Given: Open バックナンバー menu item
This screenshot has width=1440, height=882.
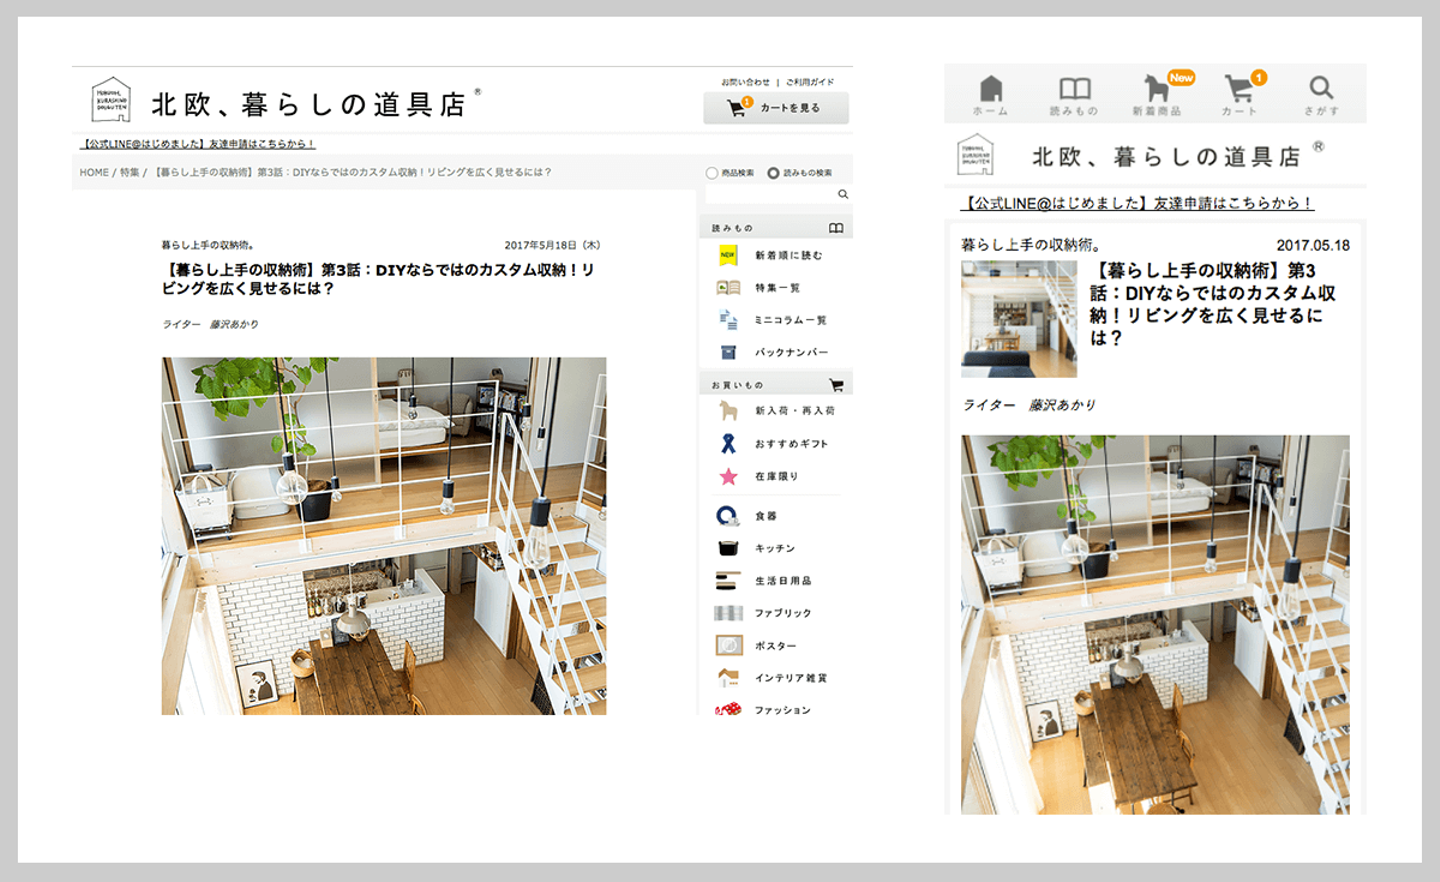Looking at the screenshot, I should click(791, 352).
